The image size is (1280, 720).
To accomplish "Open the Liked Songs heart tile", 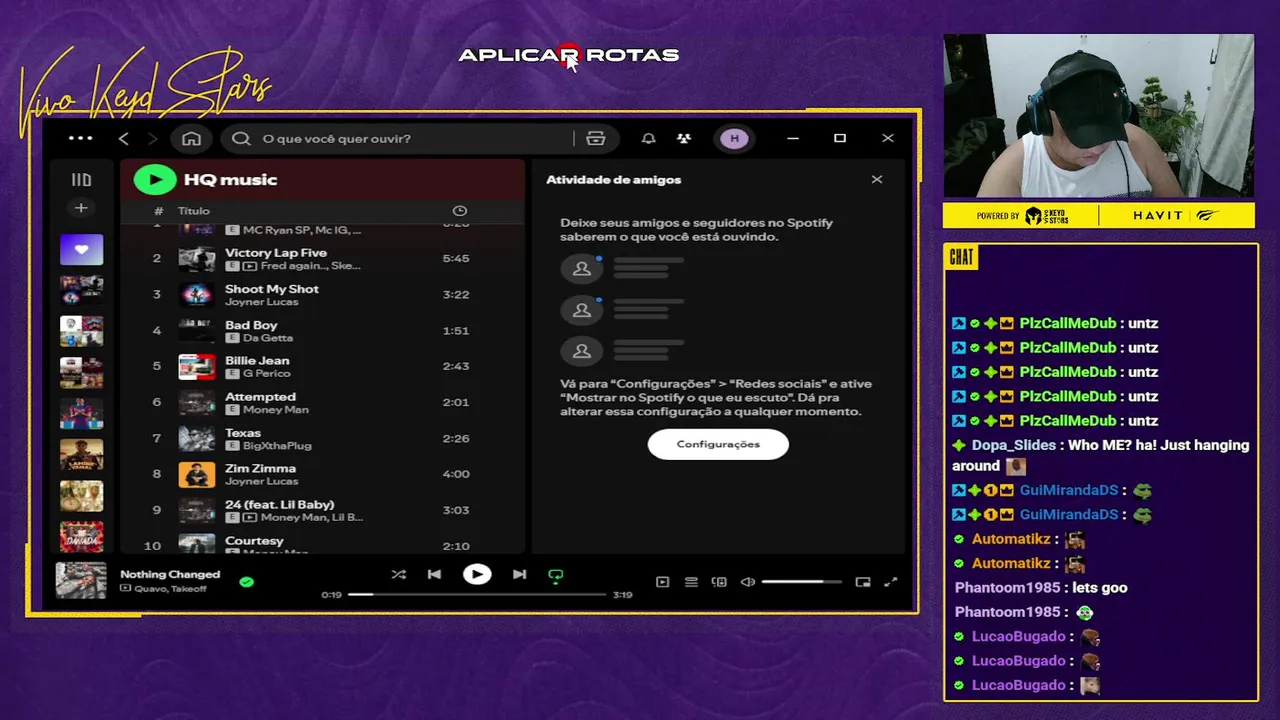I will pos(81,249).
